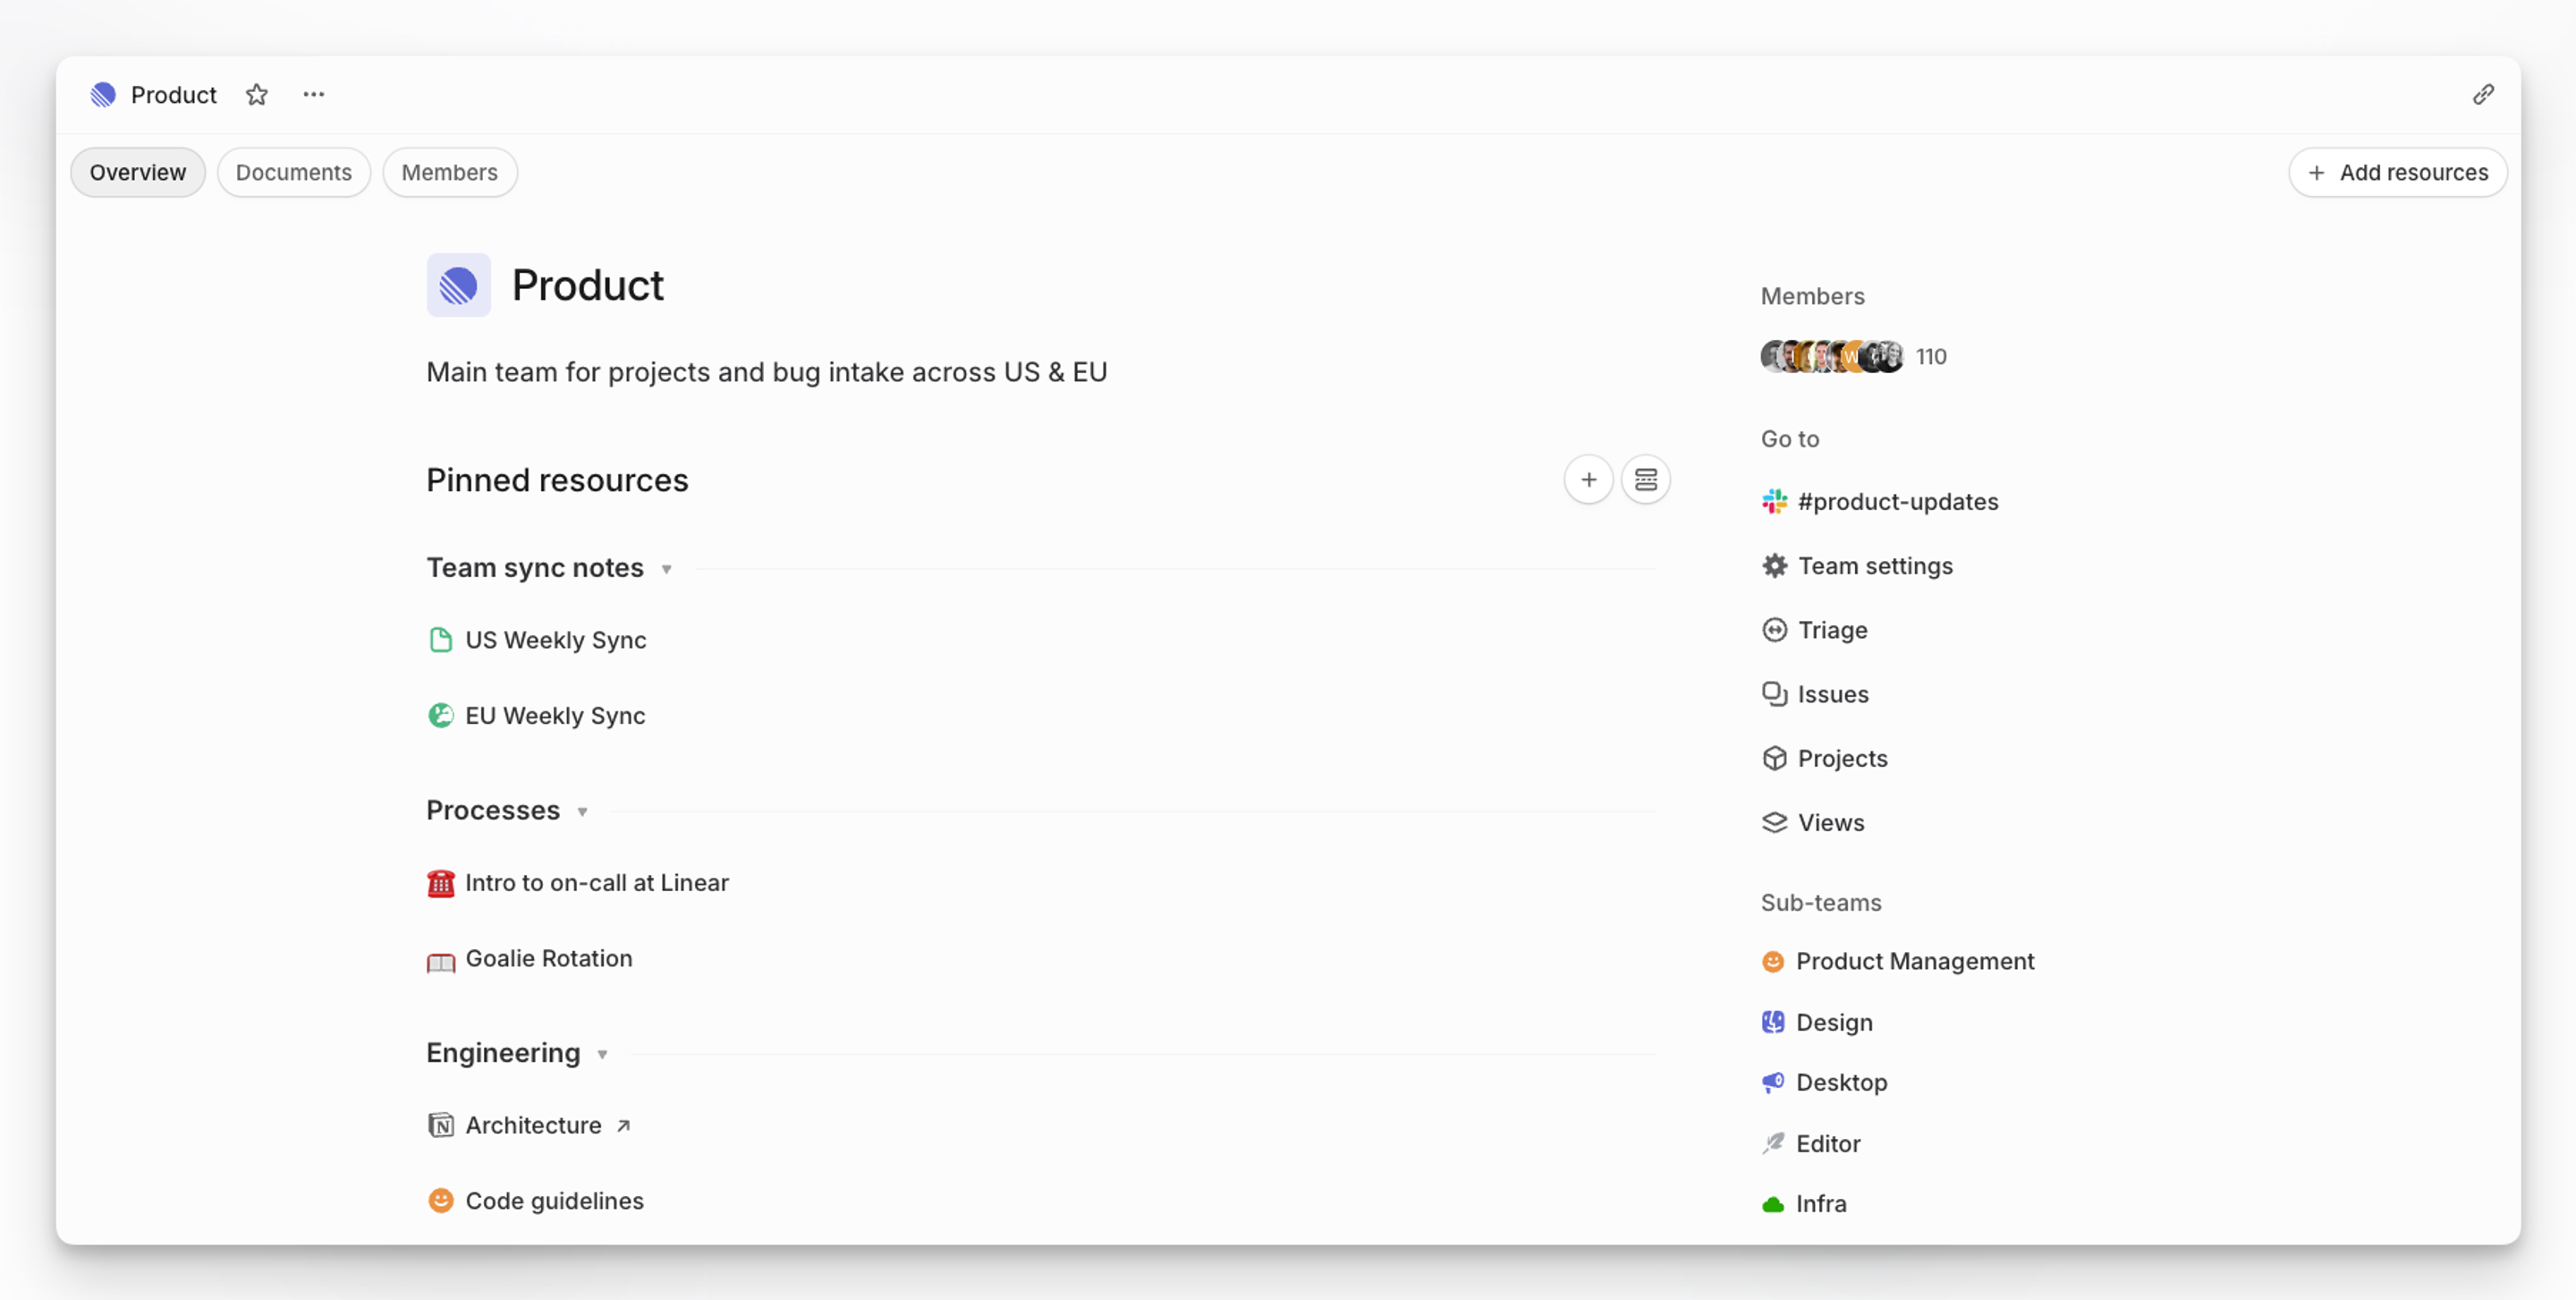Click the Product name in header breadcrumb
The height and width of the screenshot is (1300, 2576).
coord(173,95)
